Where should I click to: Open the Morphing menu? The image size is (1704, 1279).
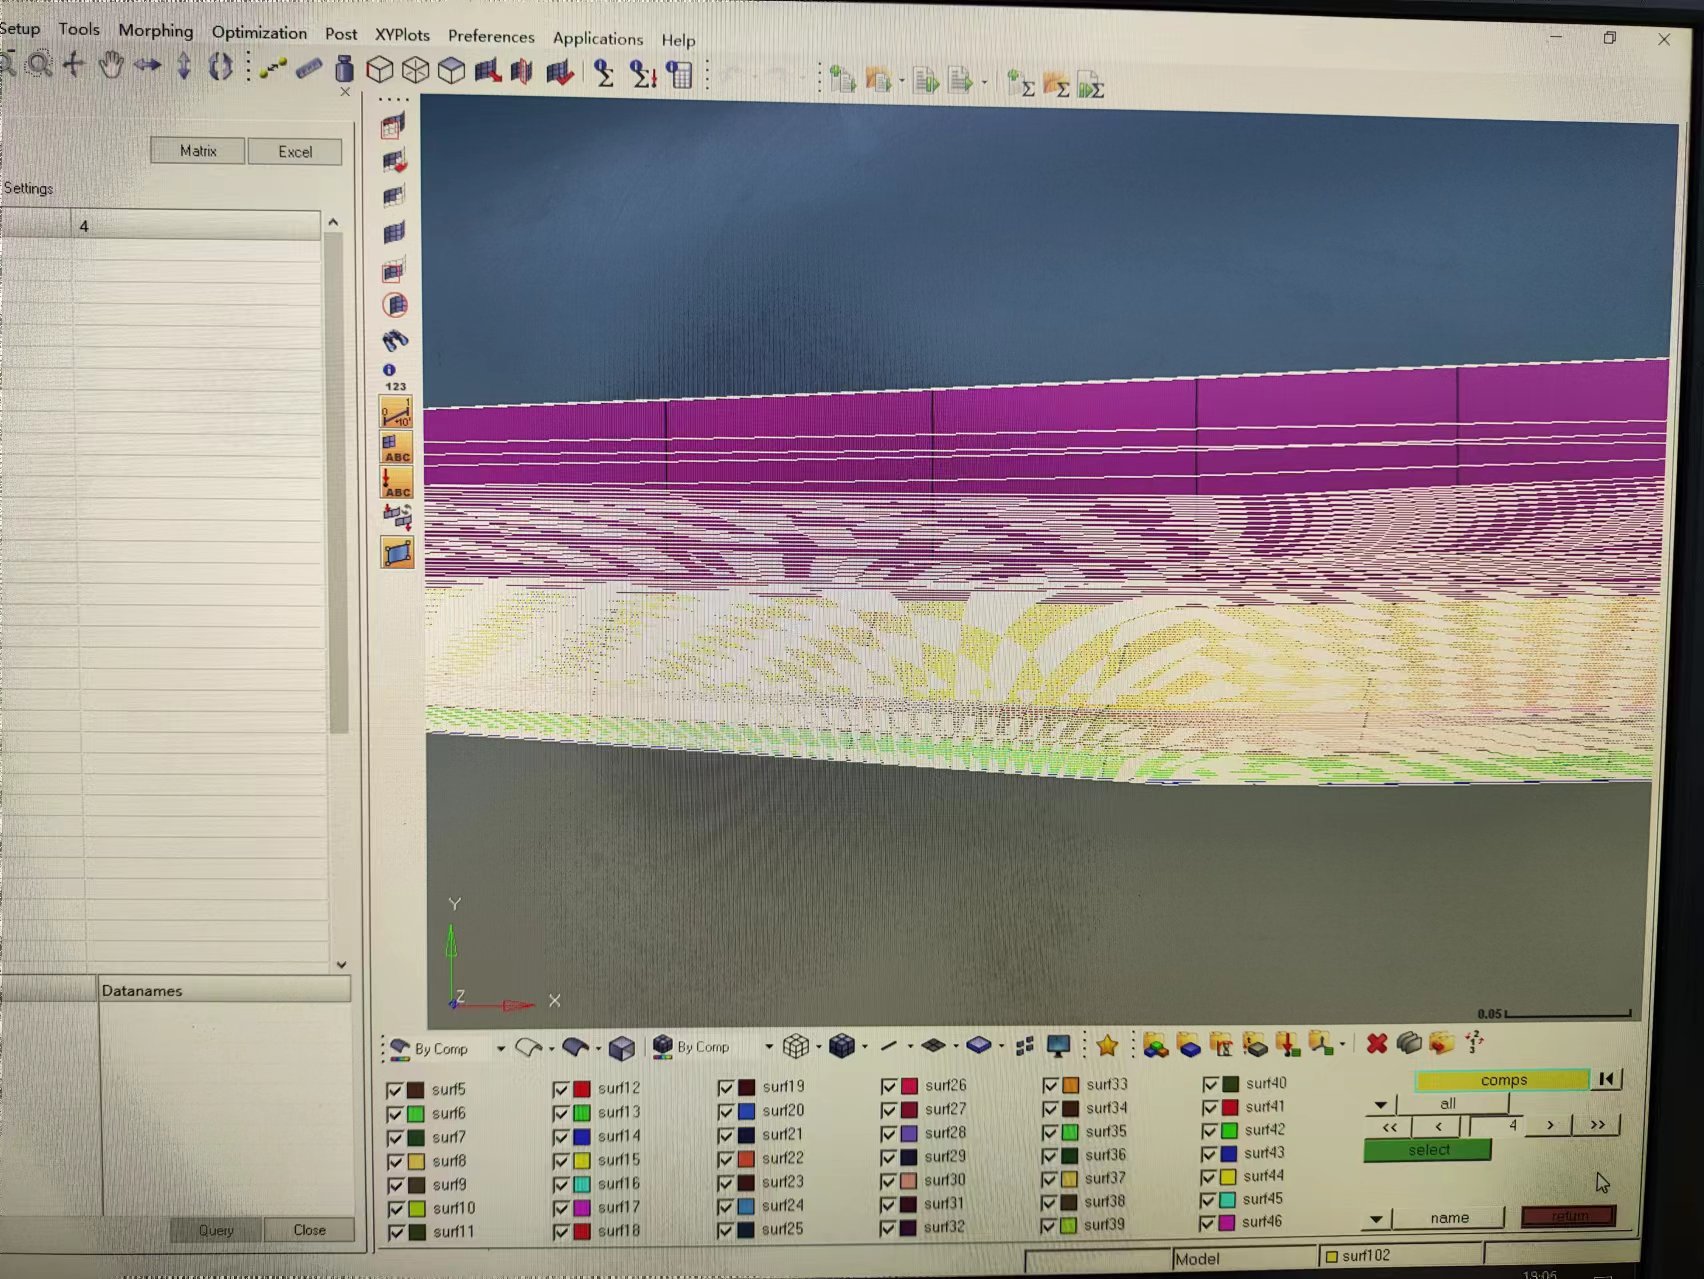pos(156,31)
